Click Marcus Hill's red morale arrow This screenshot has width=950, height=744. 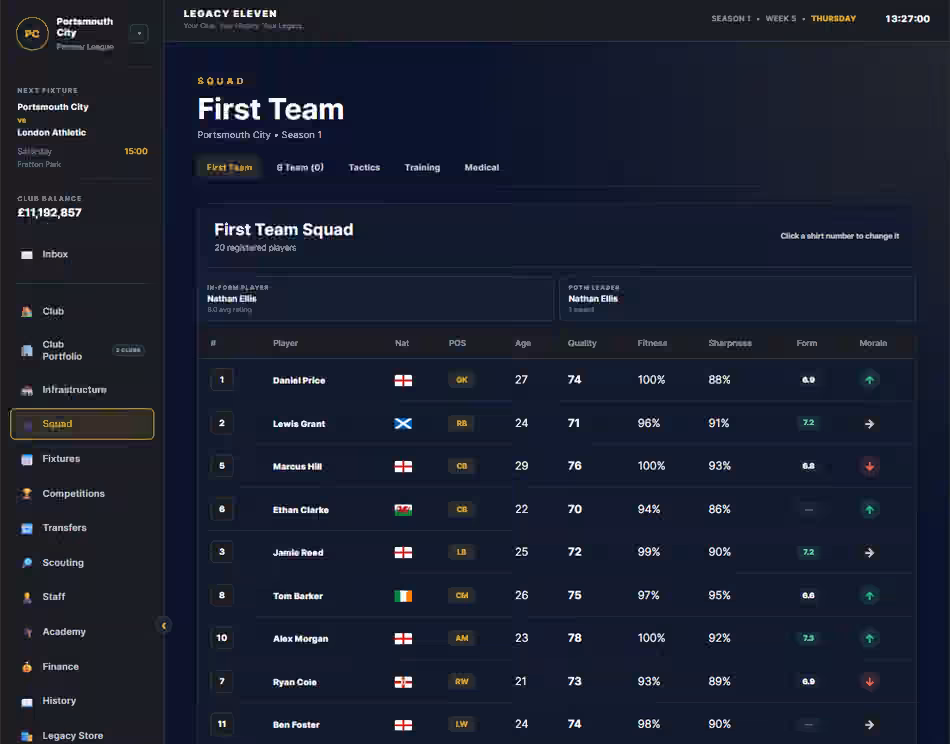pos(869,466)
